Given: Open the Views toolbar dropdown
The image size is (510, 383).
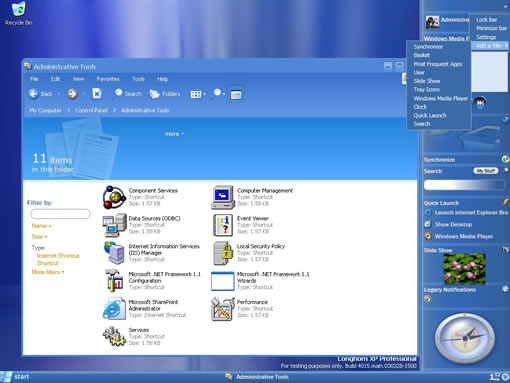Looking at the screenshot, I should click(198, 95).
